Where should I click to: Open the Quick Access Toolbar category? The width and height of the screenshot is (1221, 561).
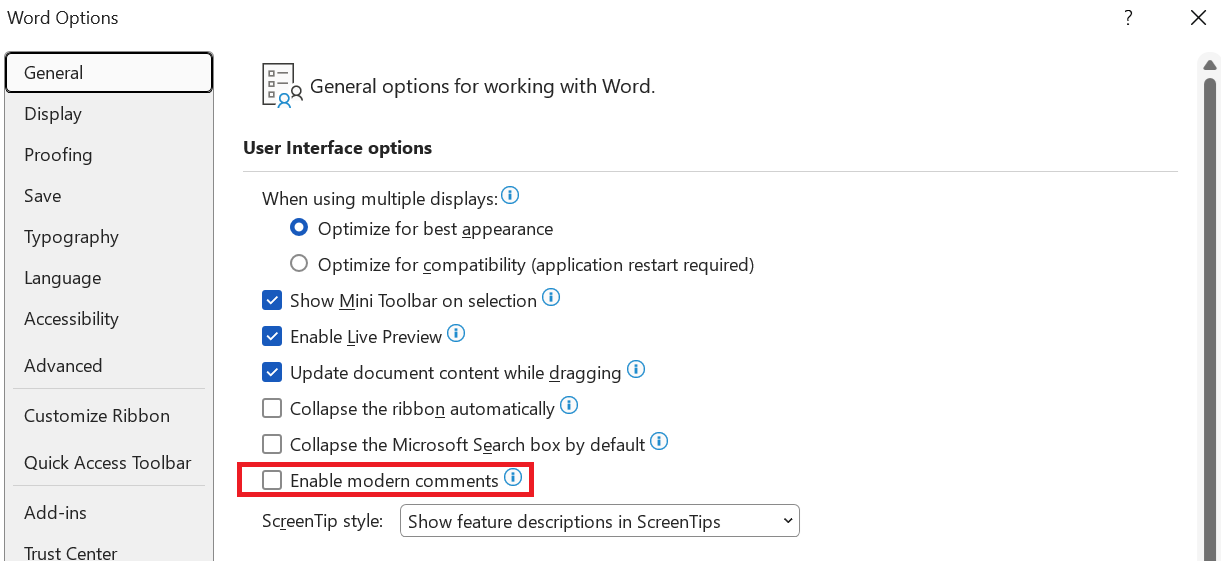(x=109, y=463)
